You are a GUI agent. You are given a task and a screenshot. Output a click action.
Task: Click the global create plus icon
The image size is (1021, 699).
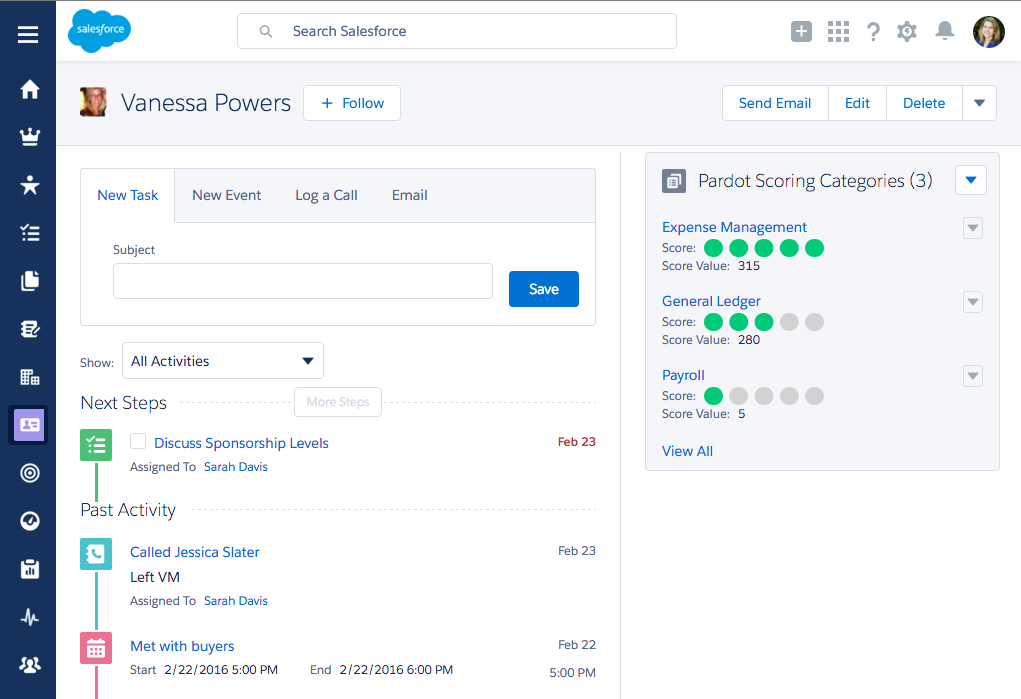pos(801,31)
